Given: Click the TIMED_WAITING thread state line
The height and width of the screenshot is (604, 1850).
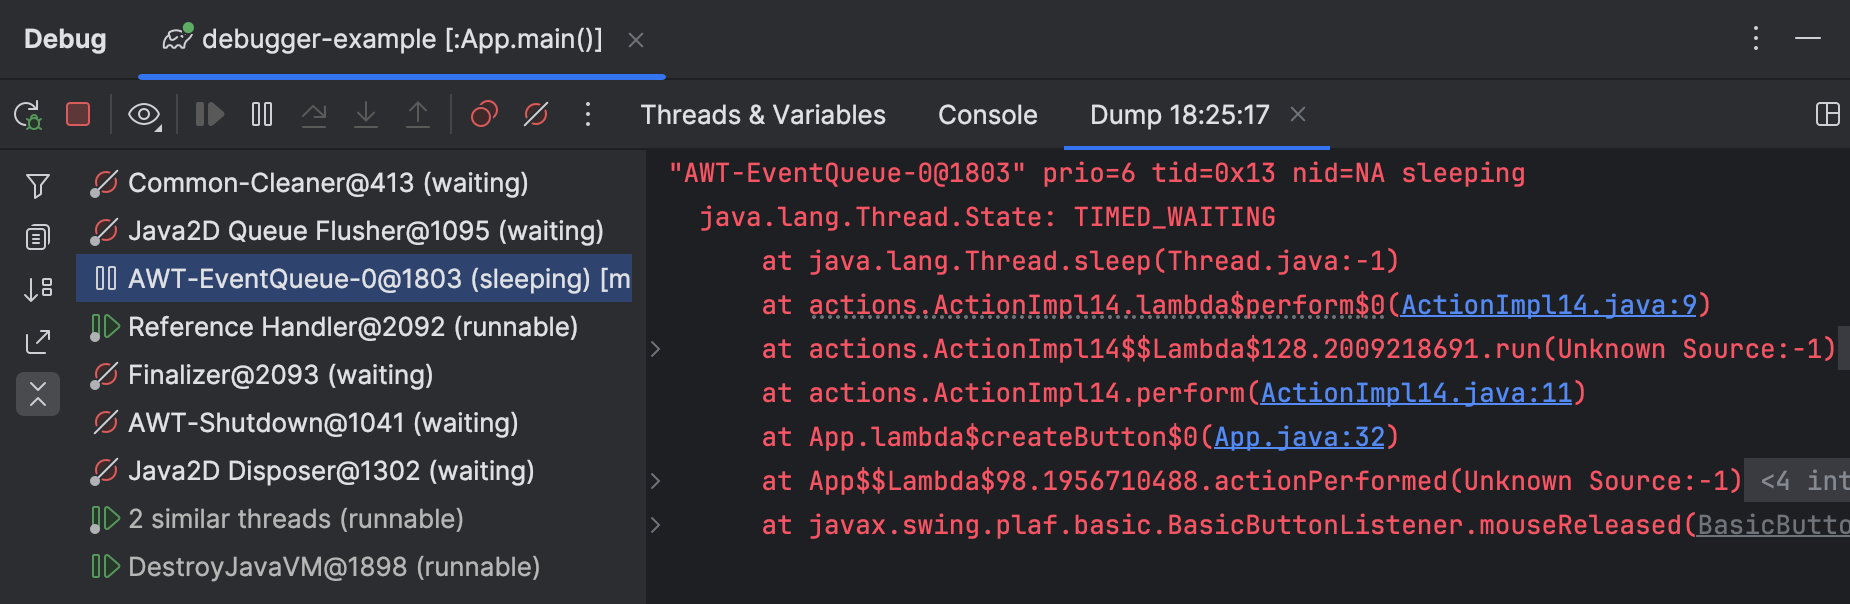Looking at the screenshot, I should (987, 217).
